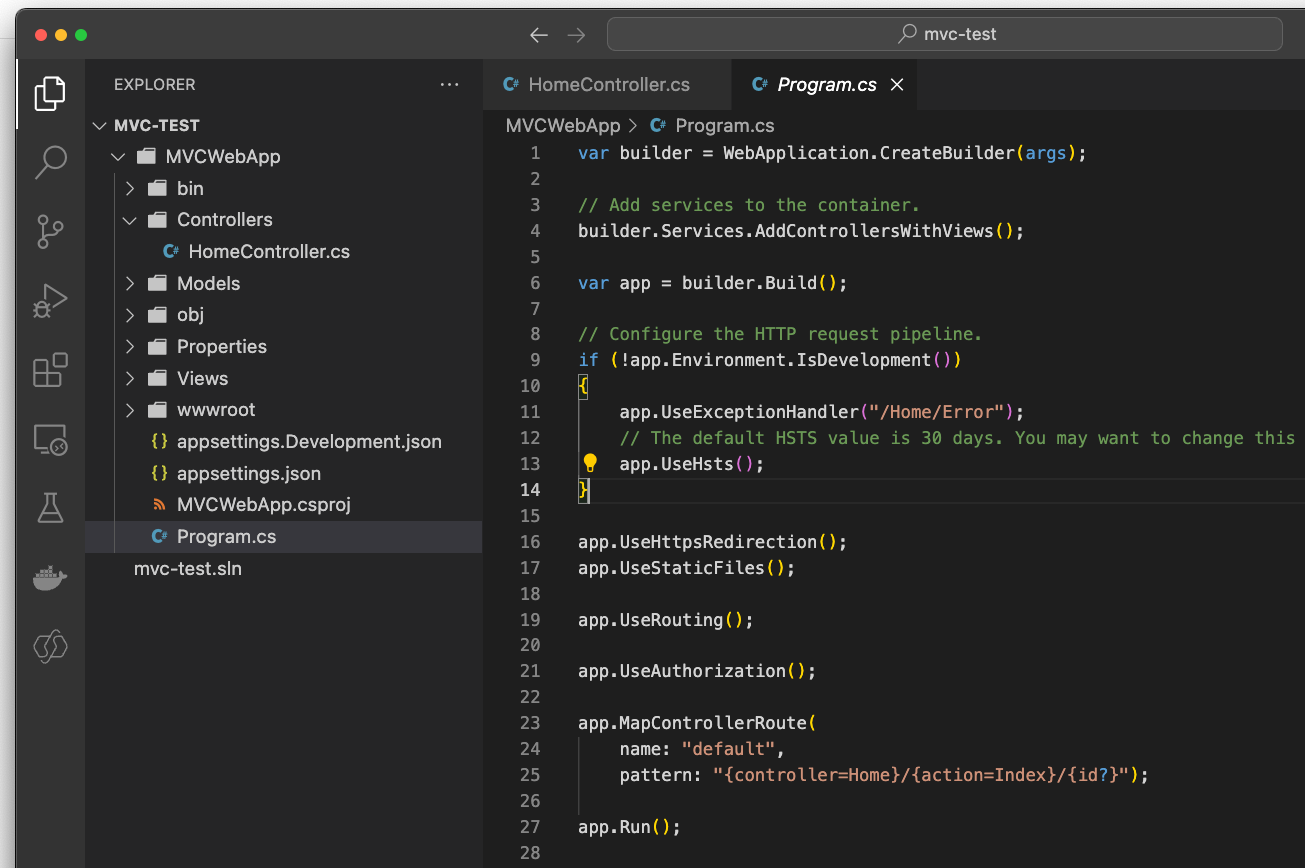The height and width of the screenshot is (868, 1305).
Task: Open the Docker view
Action: click(x=50, y=578)
